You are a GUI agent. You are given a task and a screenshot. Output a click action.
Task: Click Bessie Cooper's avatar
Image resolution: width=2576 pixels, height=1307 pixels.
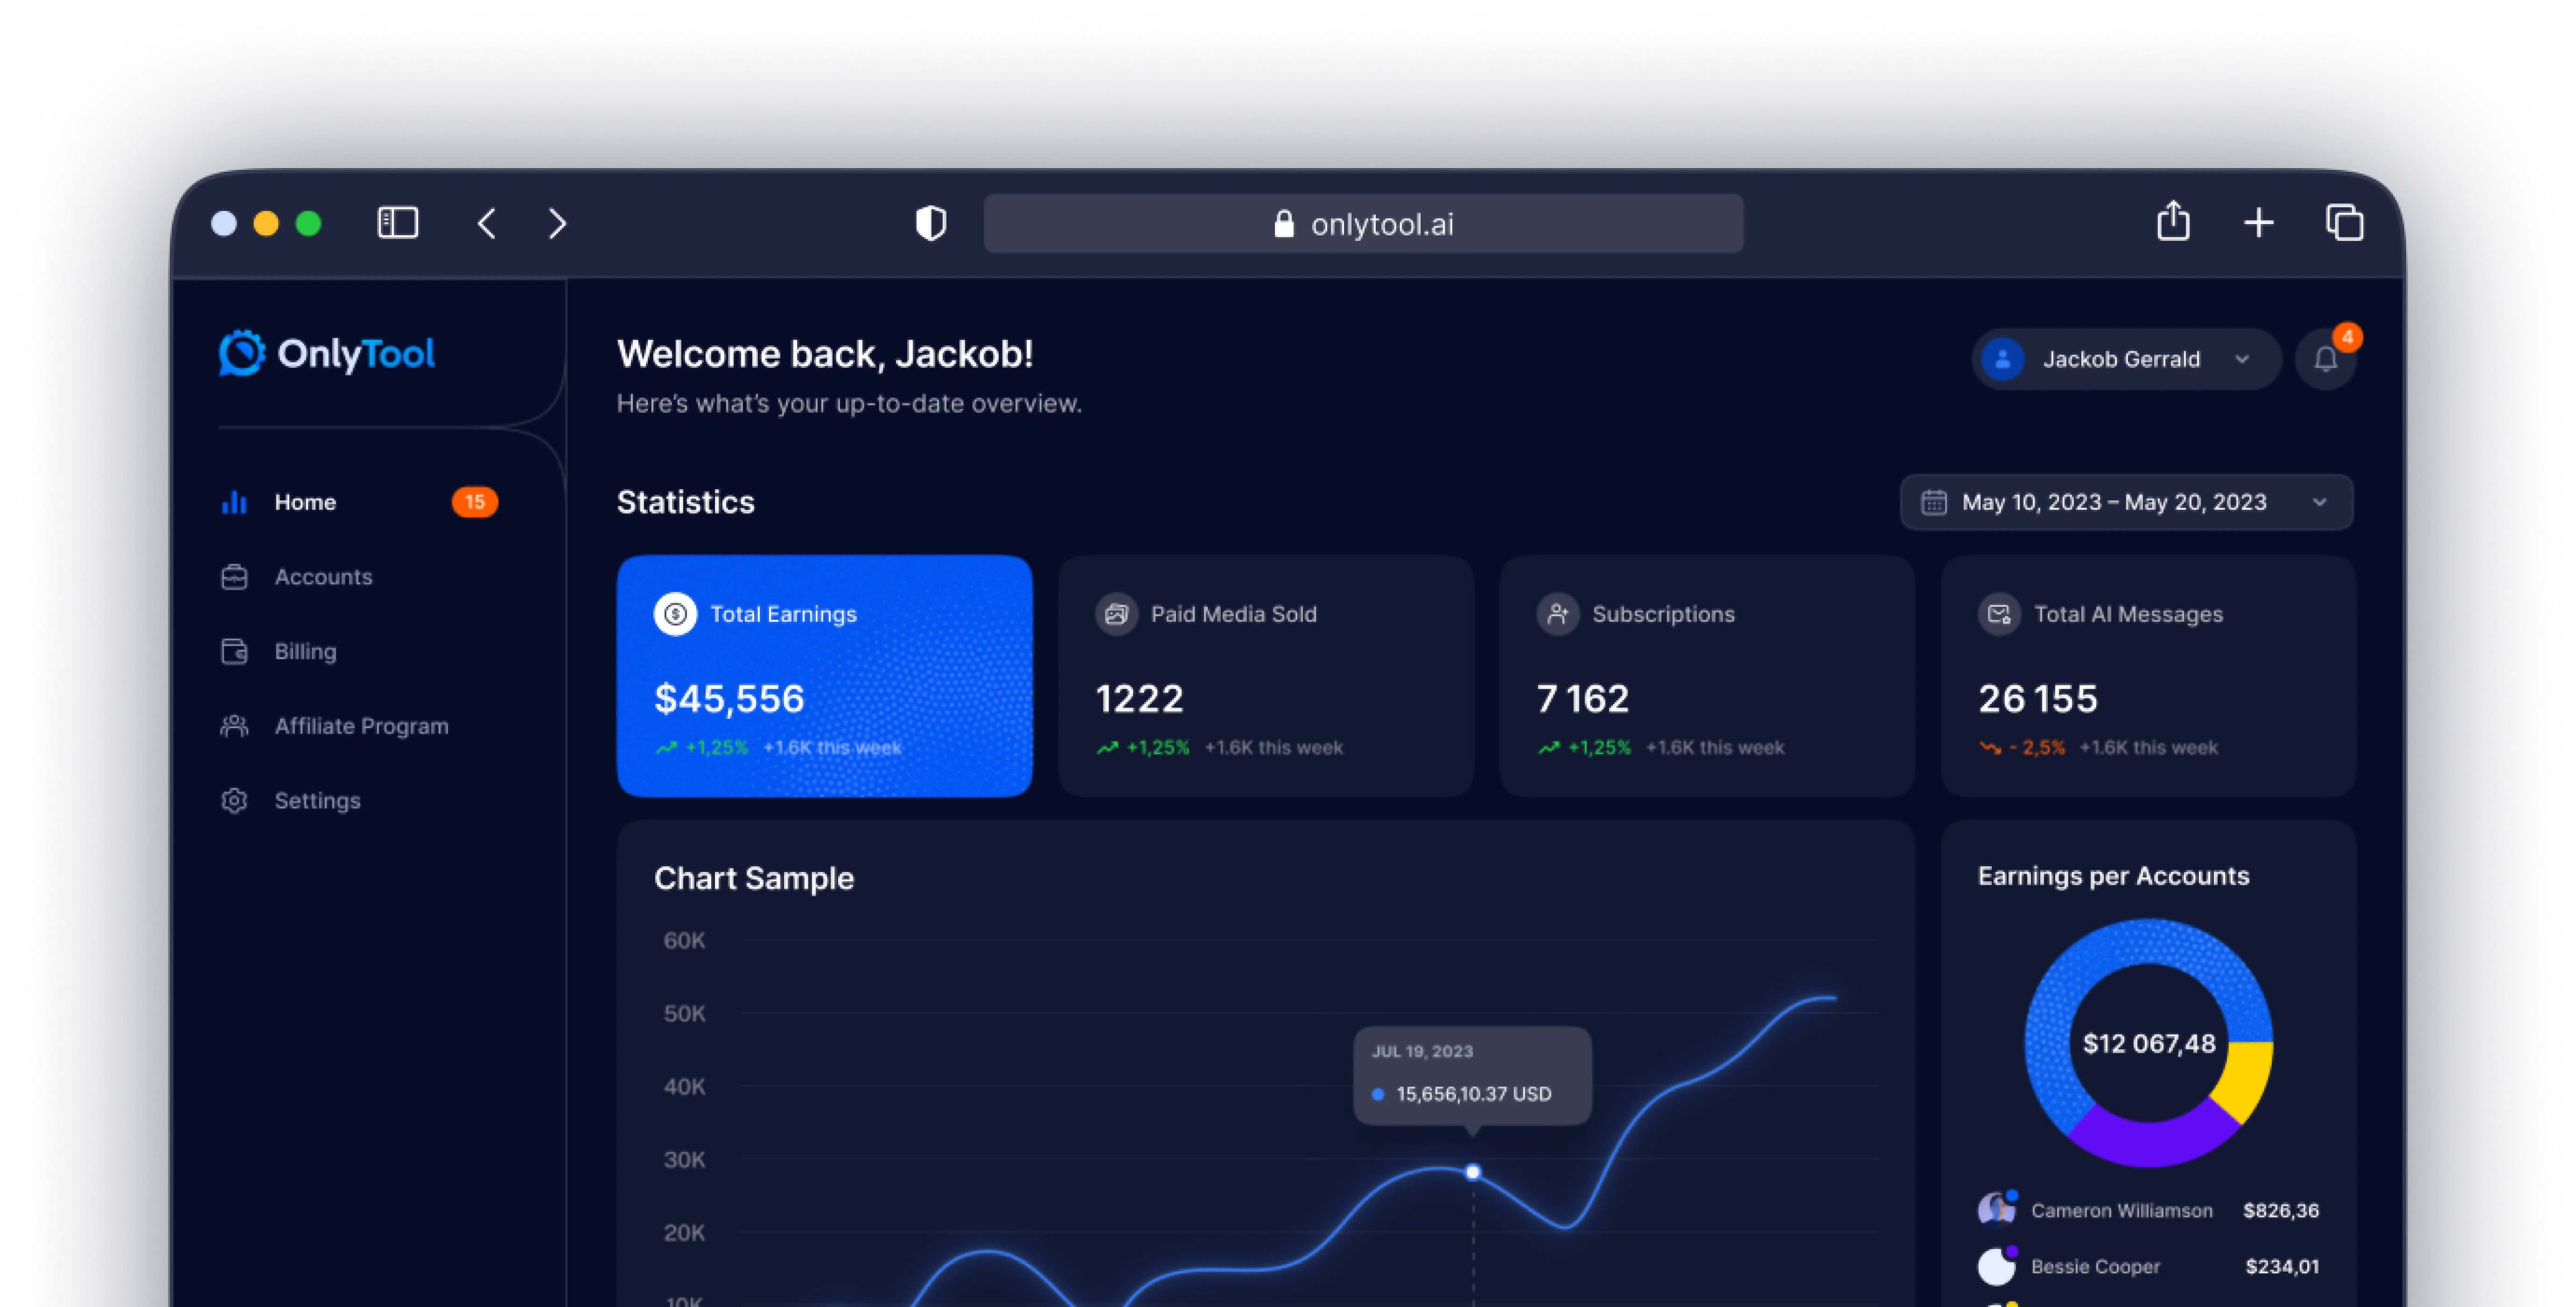tap(1996, 1265)
